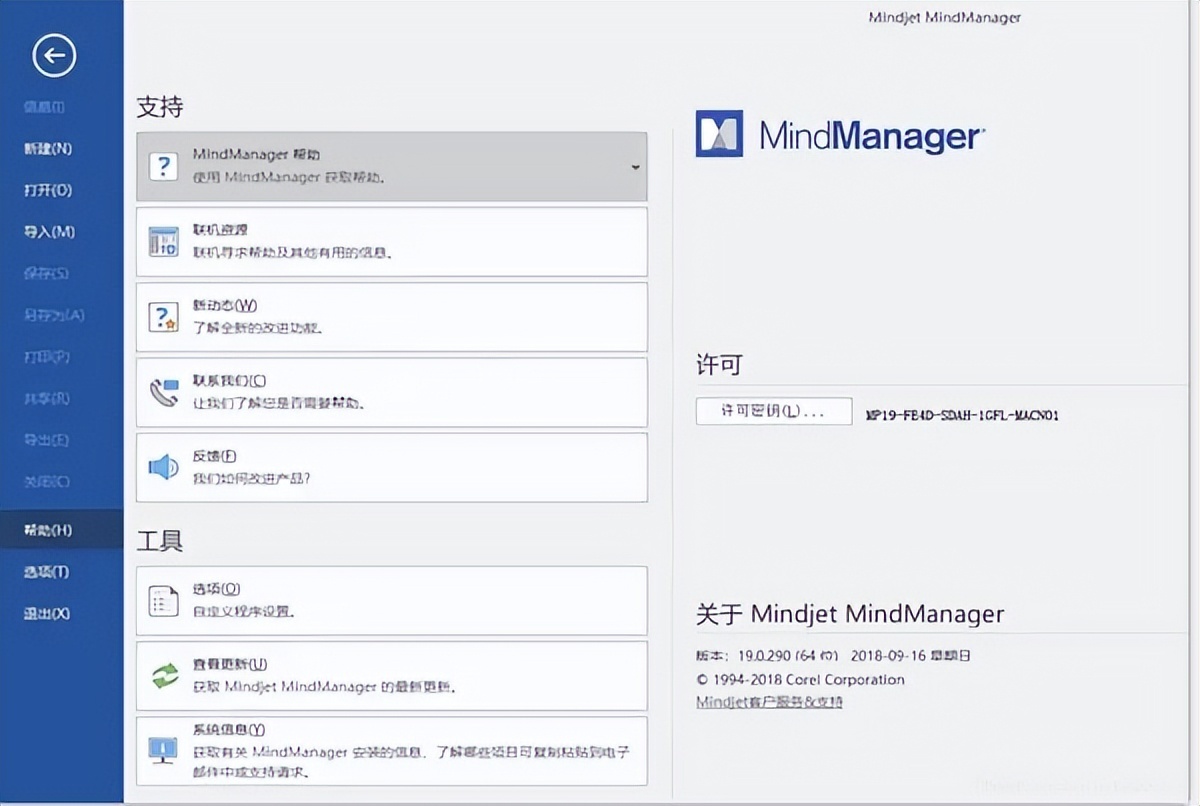The width and height of the screenshot is (1200, 806).
Task: Select 打印(P) in the left sidebar
Action: click(47, 357)
